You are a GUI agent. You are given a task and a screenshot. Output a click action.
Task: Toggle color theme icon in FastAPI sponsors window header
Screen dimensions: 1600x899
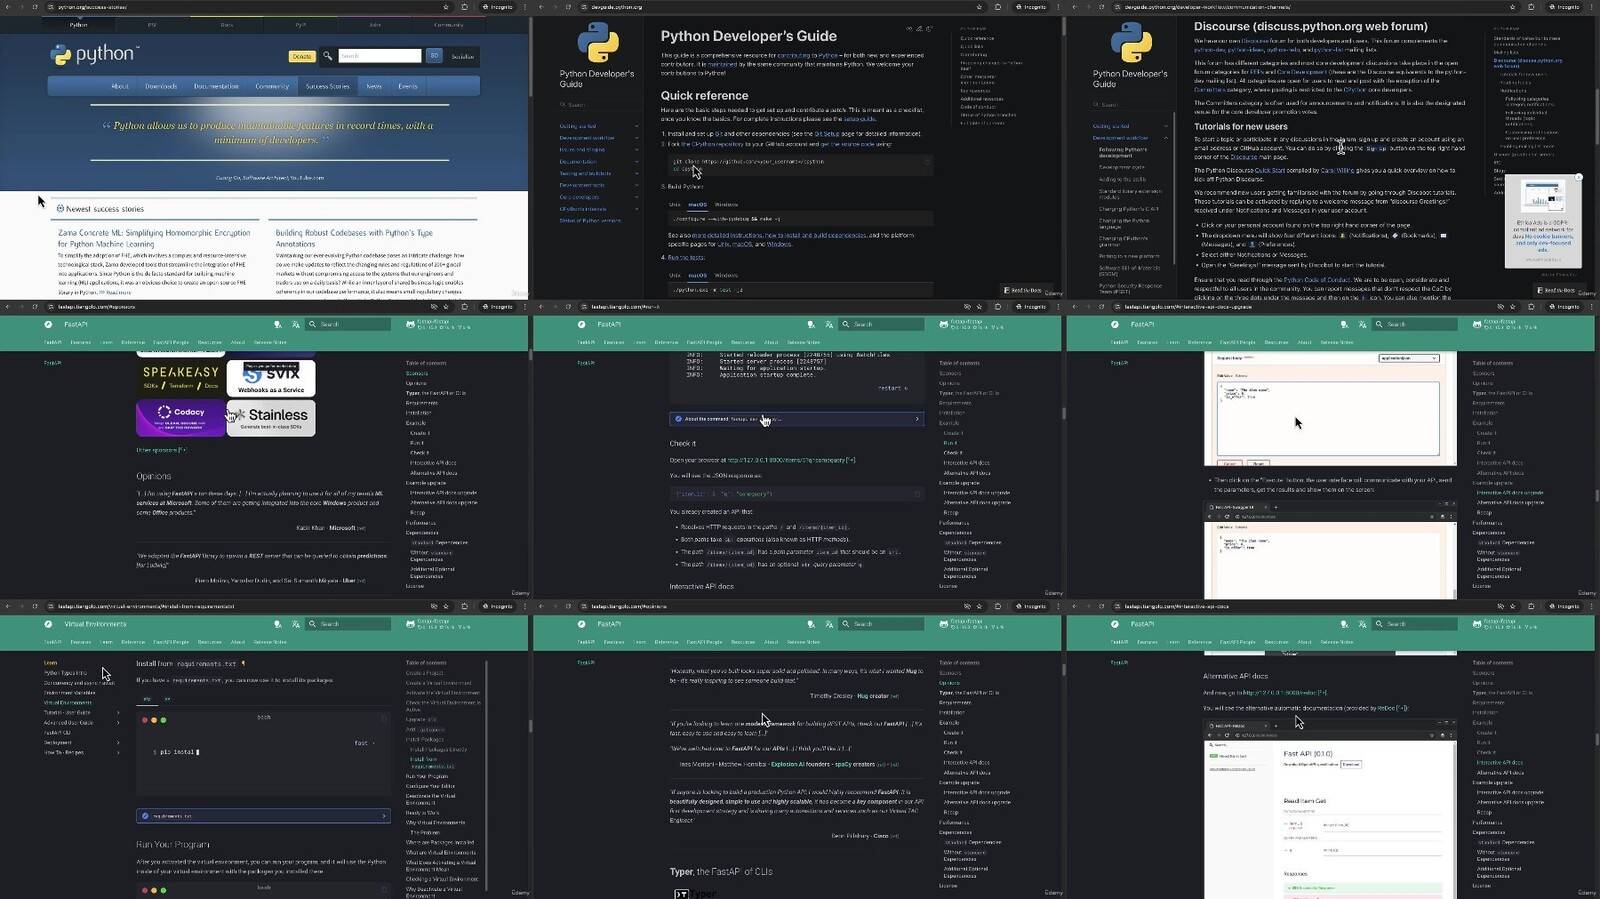coord(277,324)
